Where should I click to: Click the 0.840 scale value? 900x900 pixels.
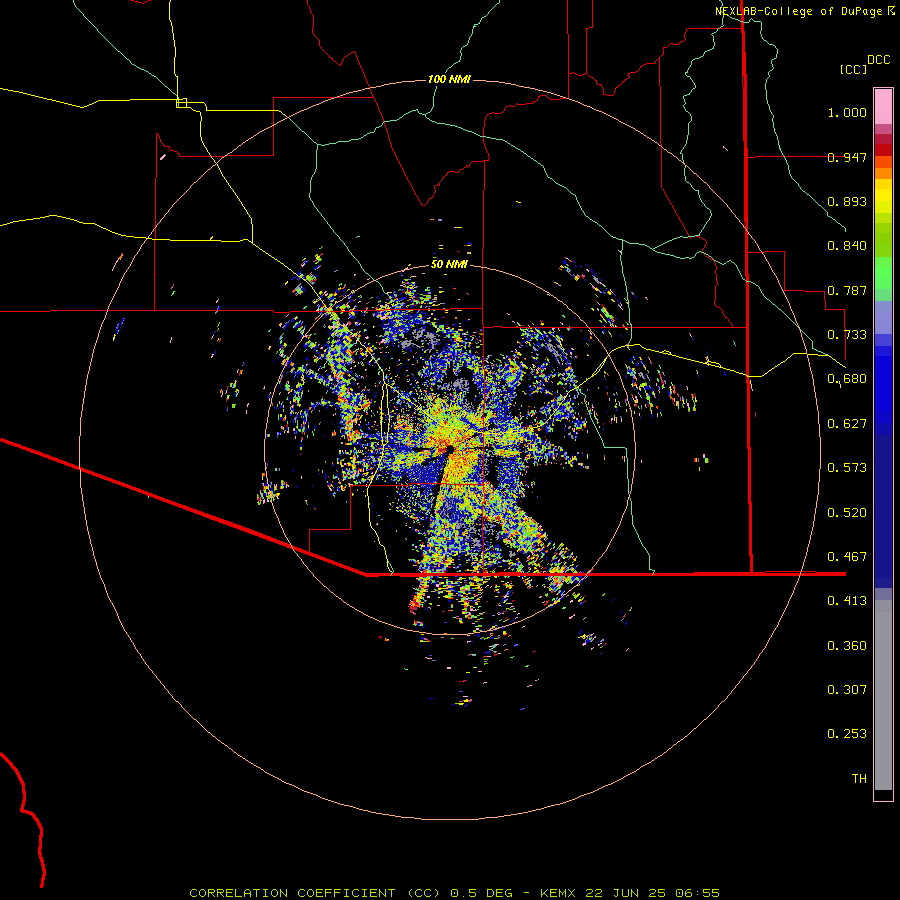click(x=847, y=246)
